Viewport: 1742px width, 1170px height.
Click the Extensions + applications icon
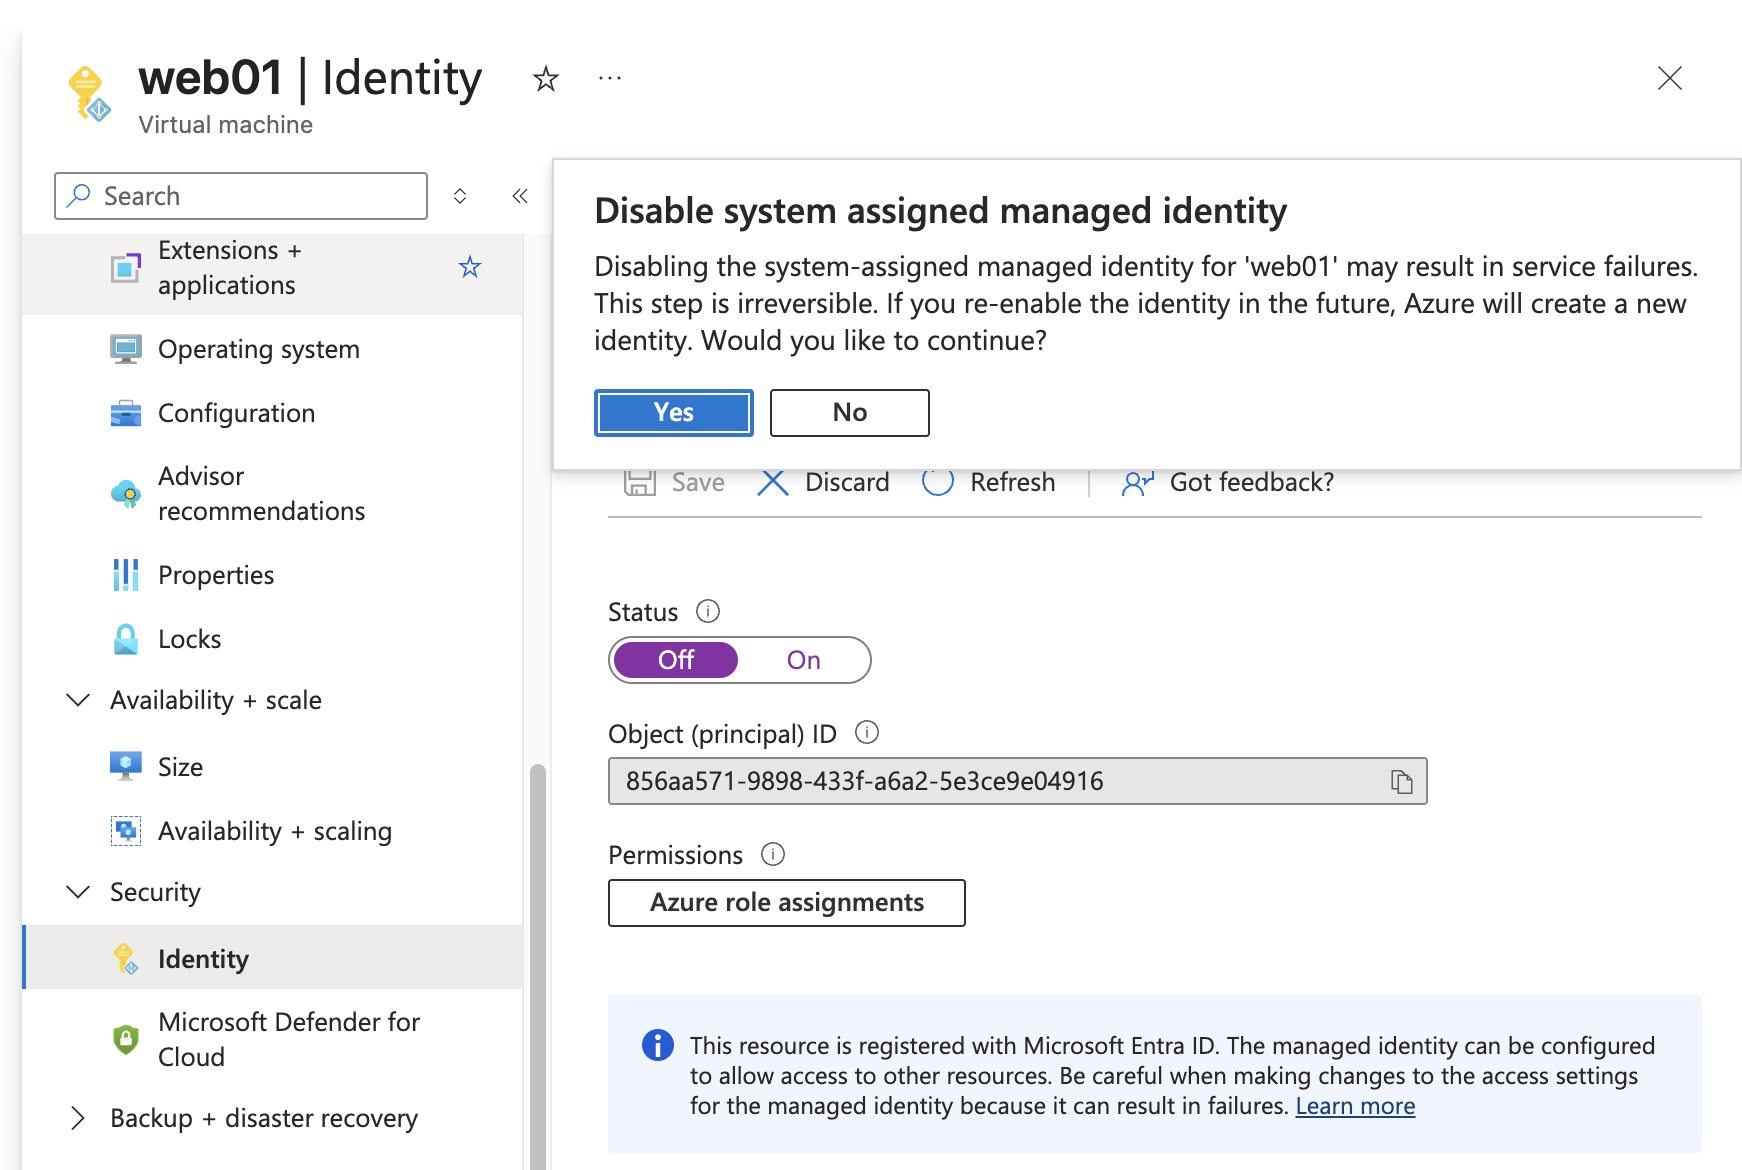point(126,268)
